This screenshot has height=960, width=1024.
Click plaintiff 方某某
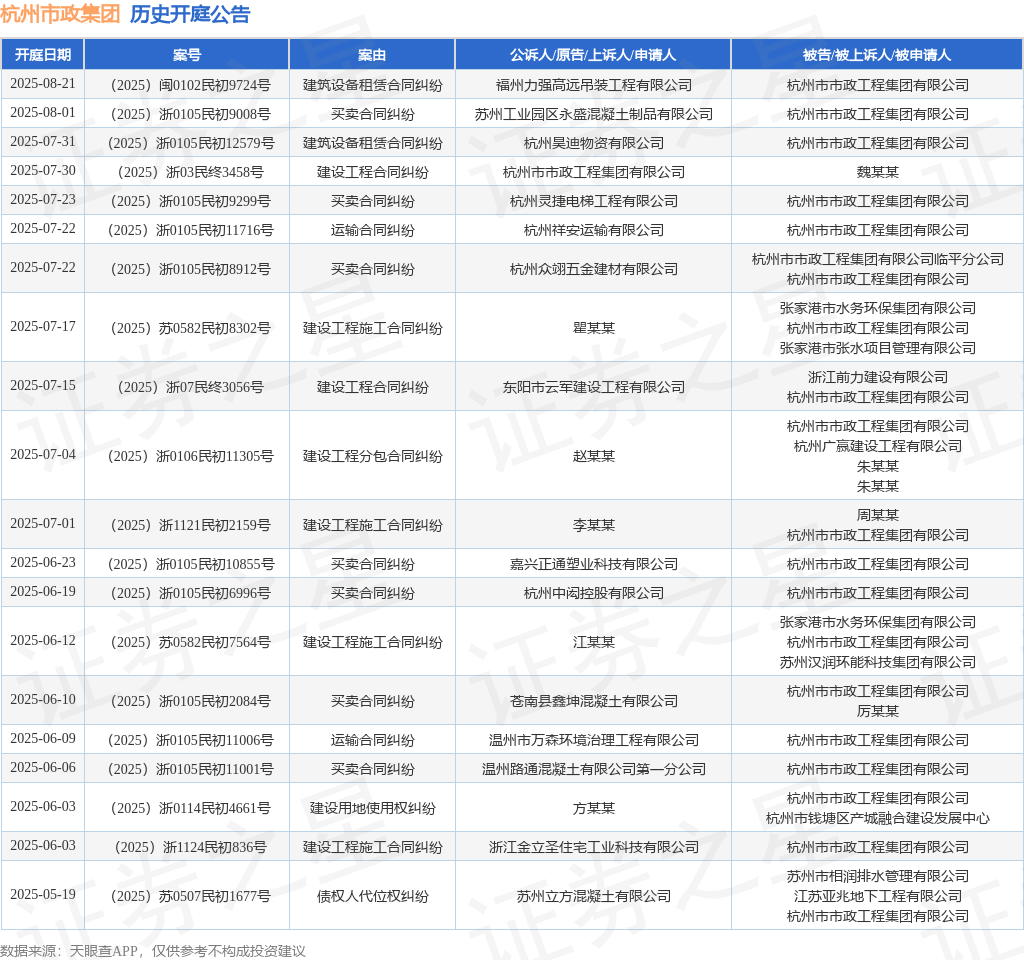[x=594, y=808]
